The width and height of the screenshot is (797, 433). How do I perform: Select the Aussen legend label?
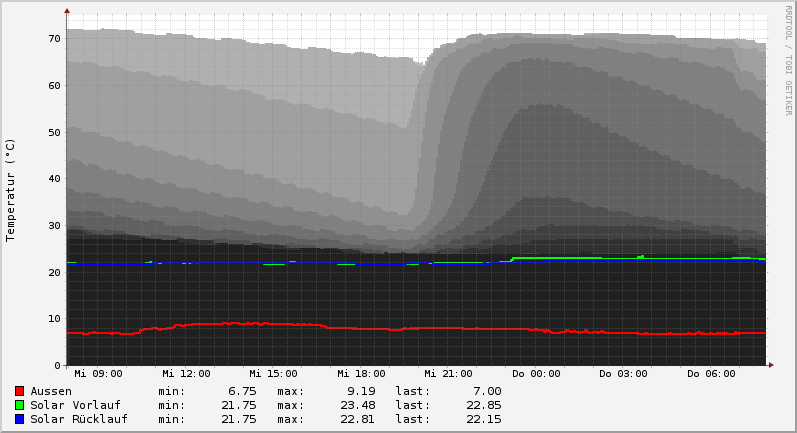pos(51,391)
